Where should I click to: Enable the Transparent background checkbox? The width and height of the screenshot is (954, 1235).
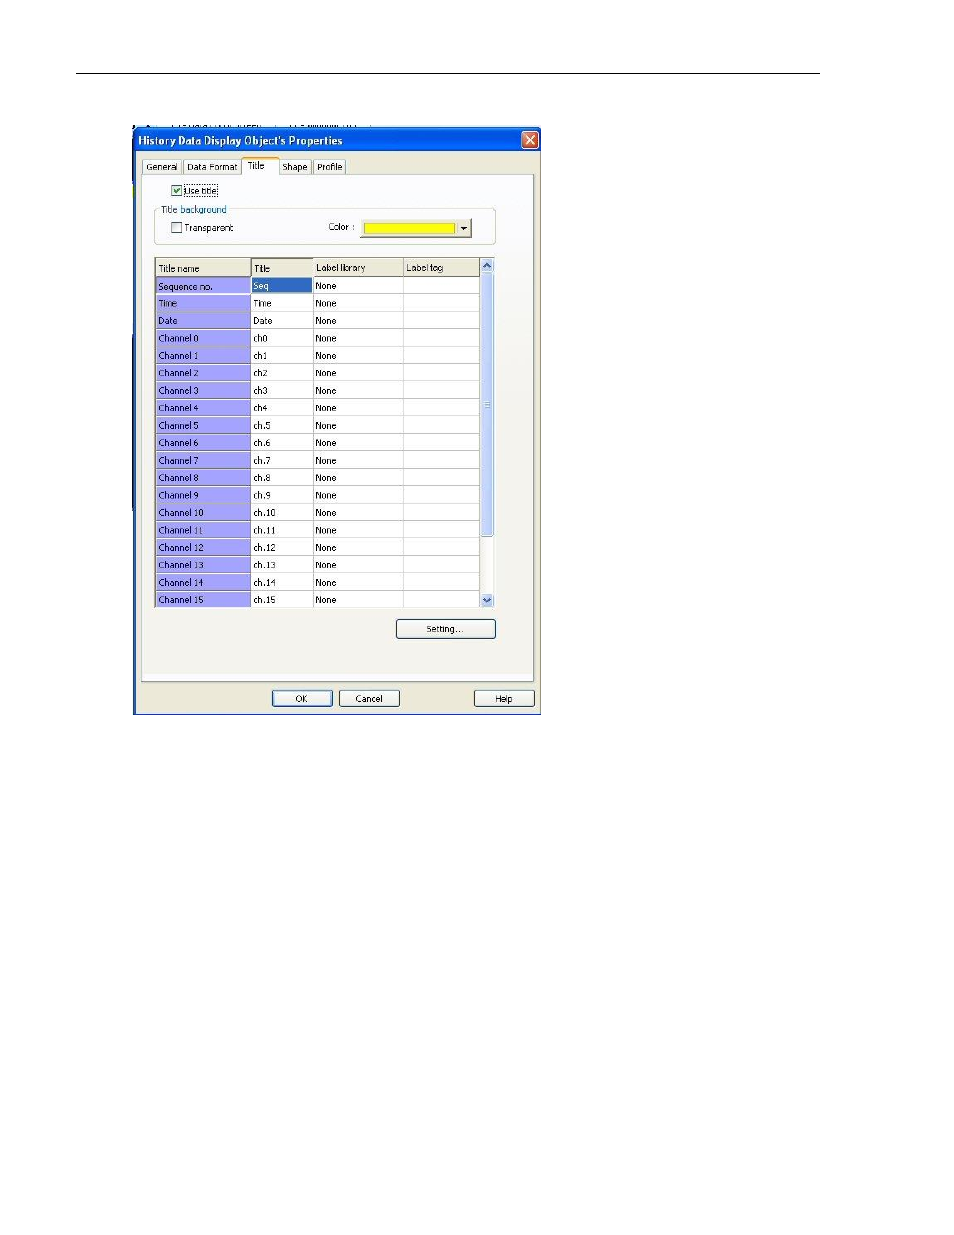point(177,227)
